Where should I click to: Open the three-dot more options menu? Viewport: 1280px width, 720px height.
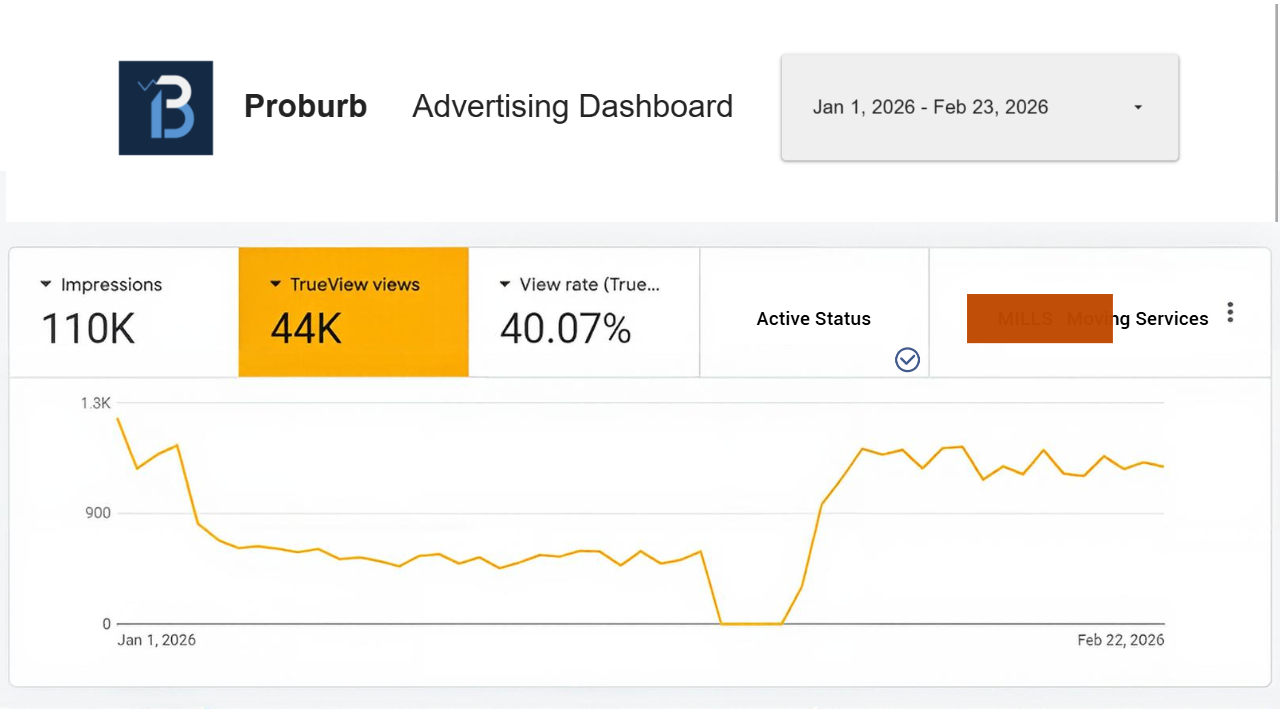coord(1230,313)
